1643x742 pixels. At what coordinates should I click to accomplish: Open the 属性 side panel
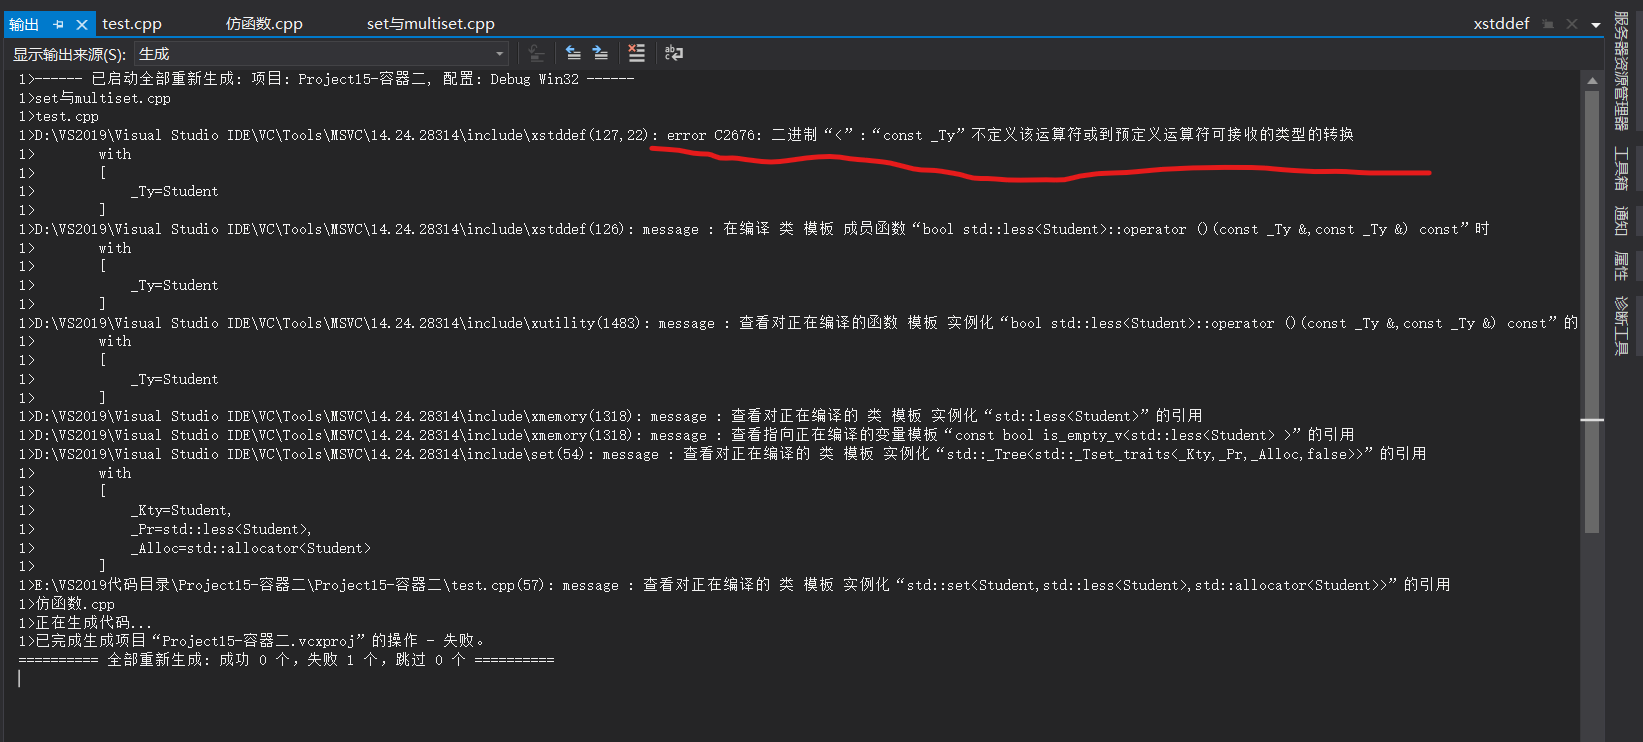[x=1621, y=267]
